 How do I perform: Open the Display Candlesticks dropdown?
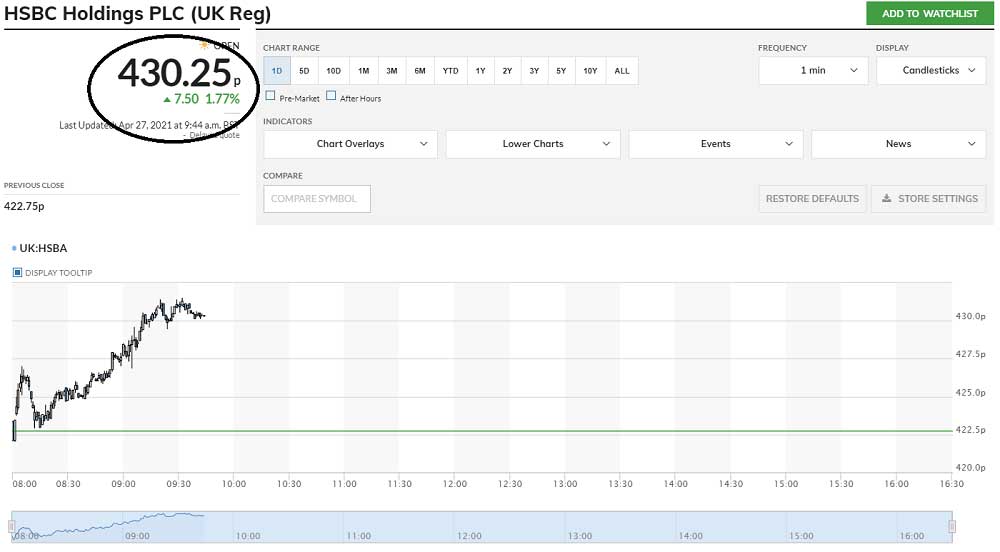[x=931, y=70]
